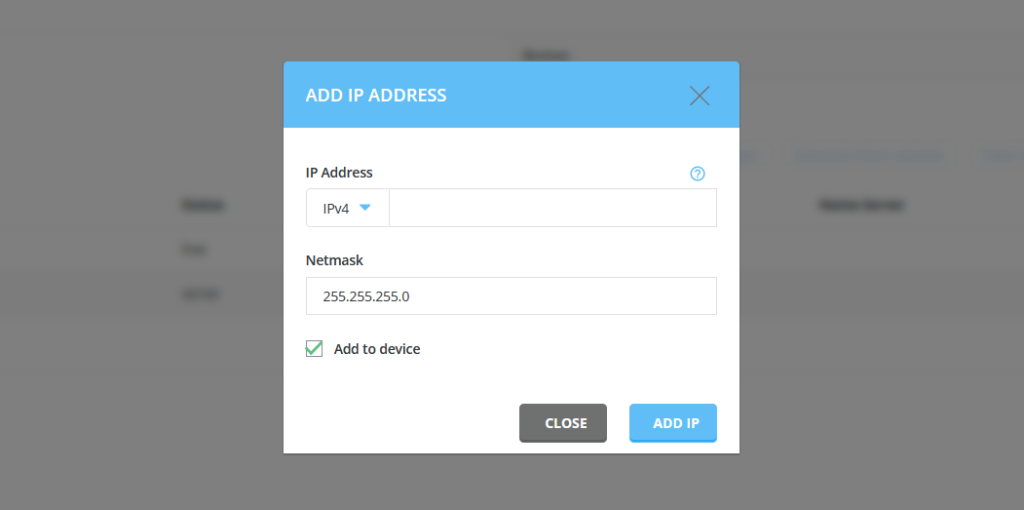Click the green checkmark beside Add to device
Image resolution: width=1024 pixels, height=510 pixels.
click(314, 348)
